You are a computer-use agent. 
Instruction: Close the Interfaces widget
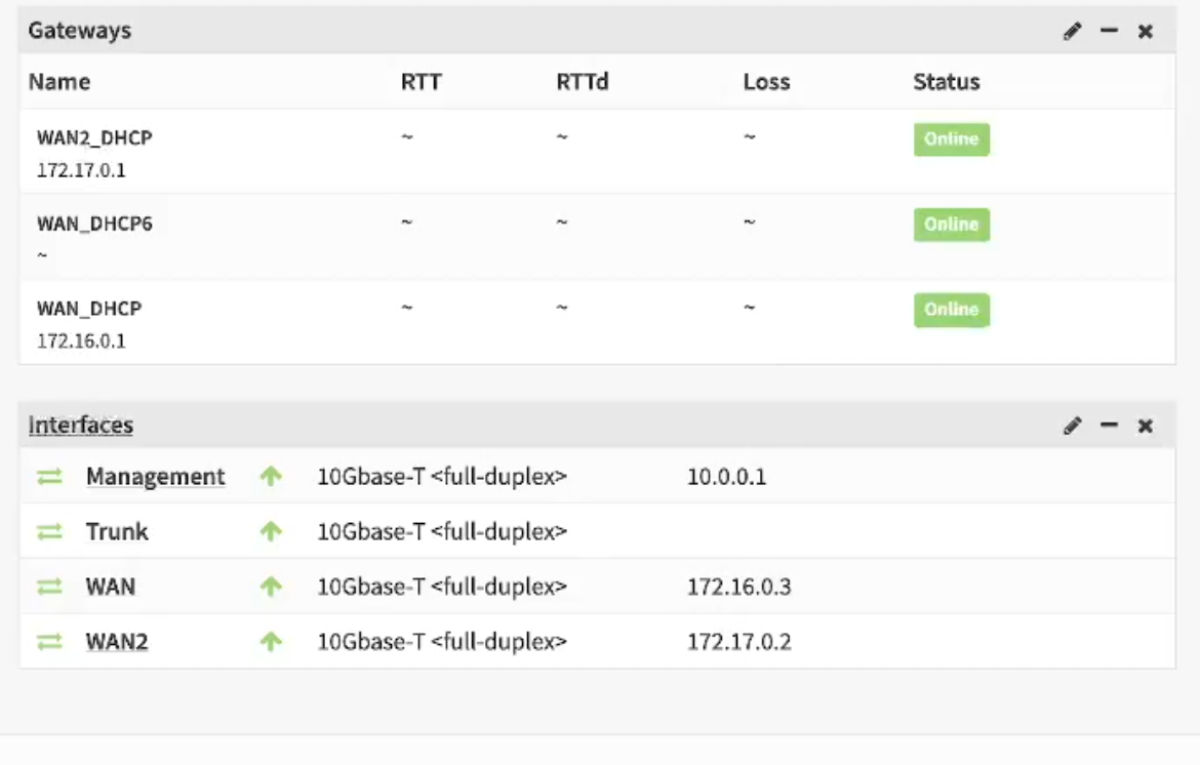[1145, 426]
